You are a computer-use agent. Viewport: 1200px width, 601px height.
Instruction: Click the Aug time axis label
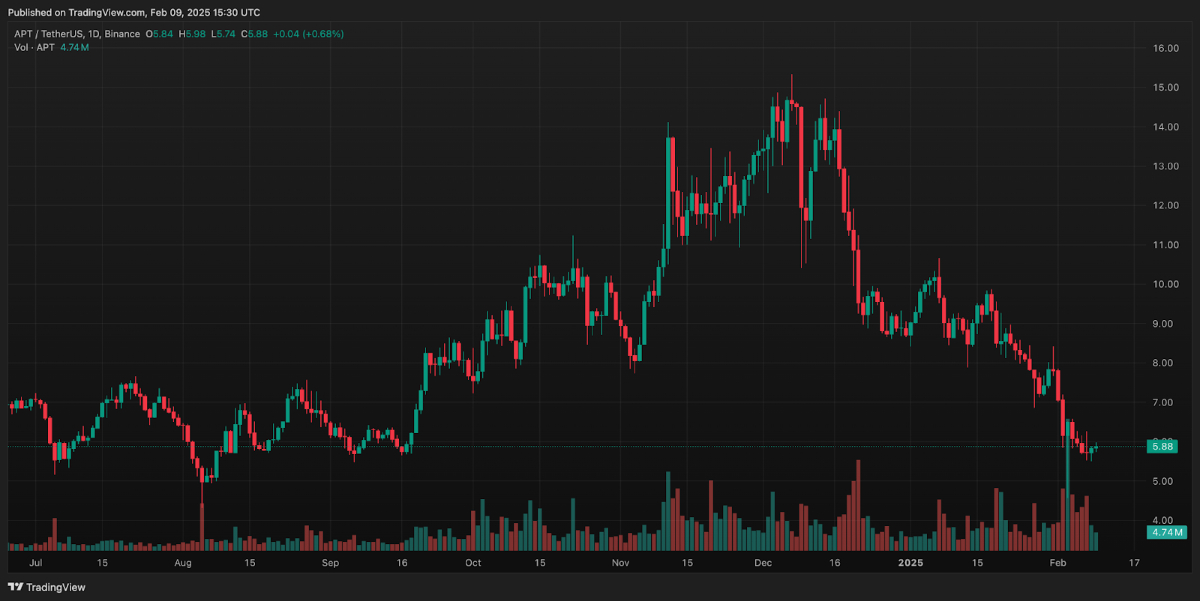click(182, 563)
